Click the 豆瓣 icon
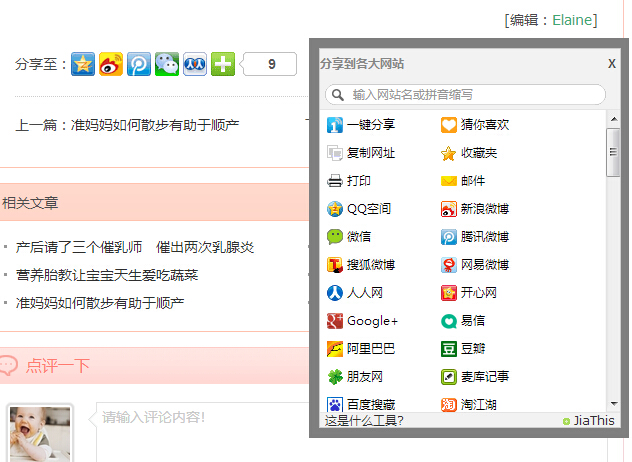Viewport: 632px width, 462px height. pyautogui.click(x=449, y=349)
